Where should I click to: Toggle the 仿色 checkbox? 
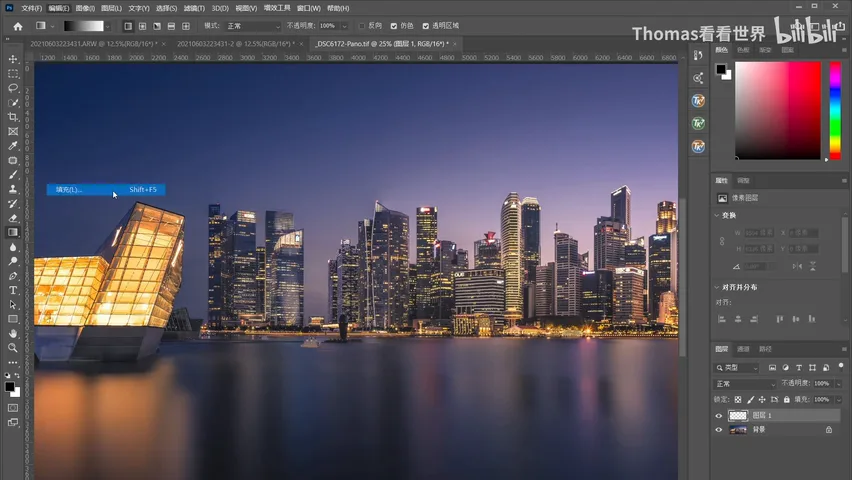click(394, 26)
